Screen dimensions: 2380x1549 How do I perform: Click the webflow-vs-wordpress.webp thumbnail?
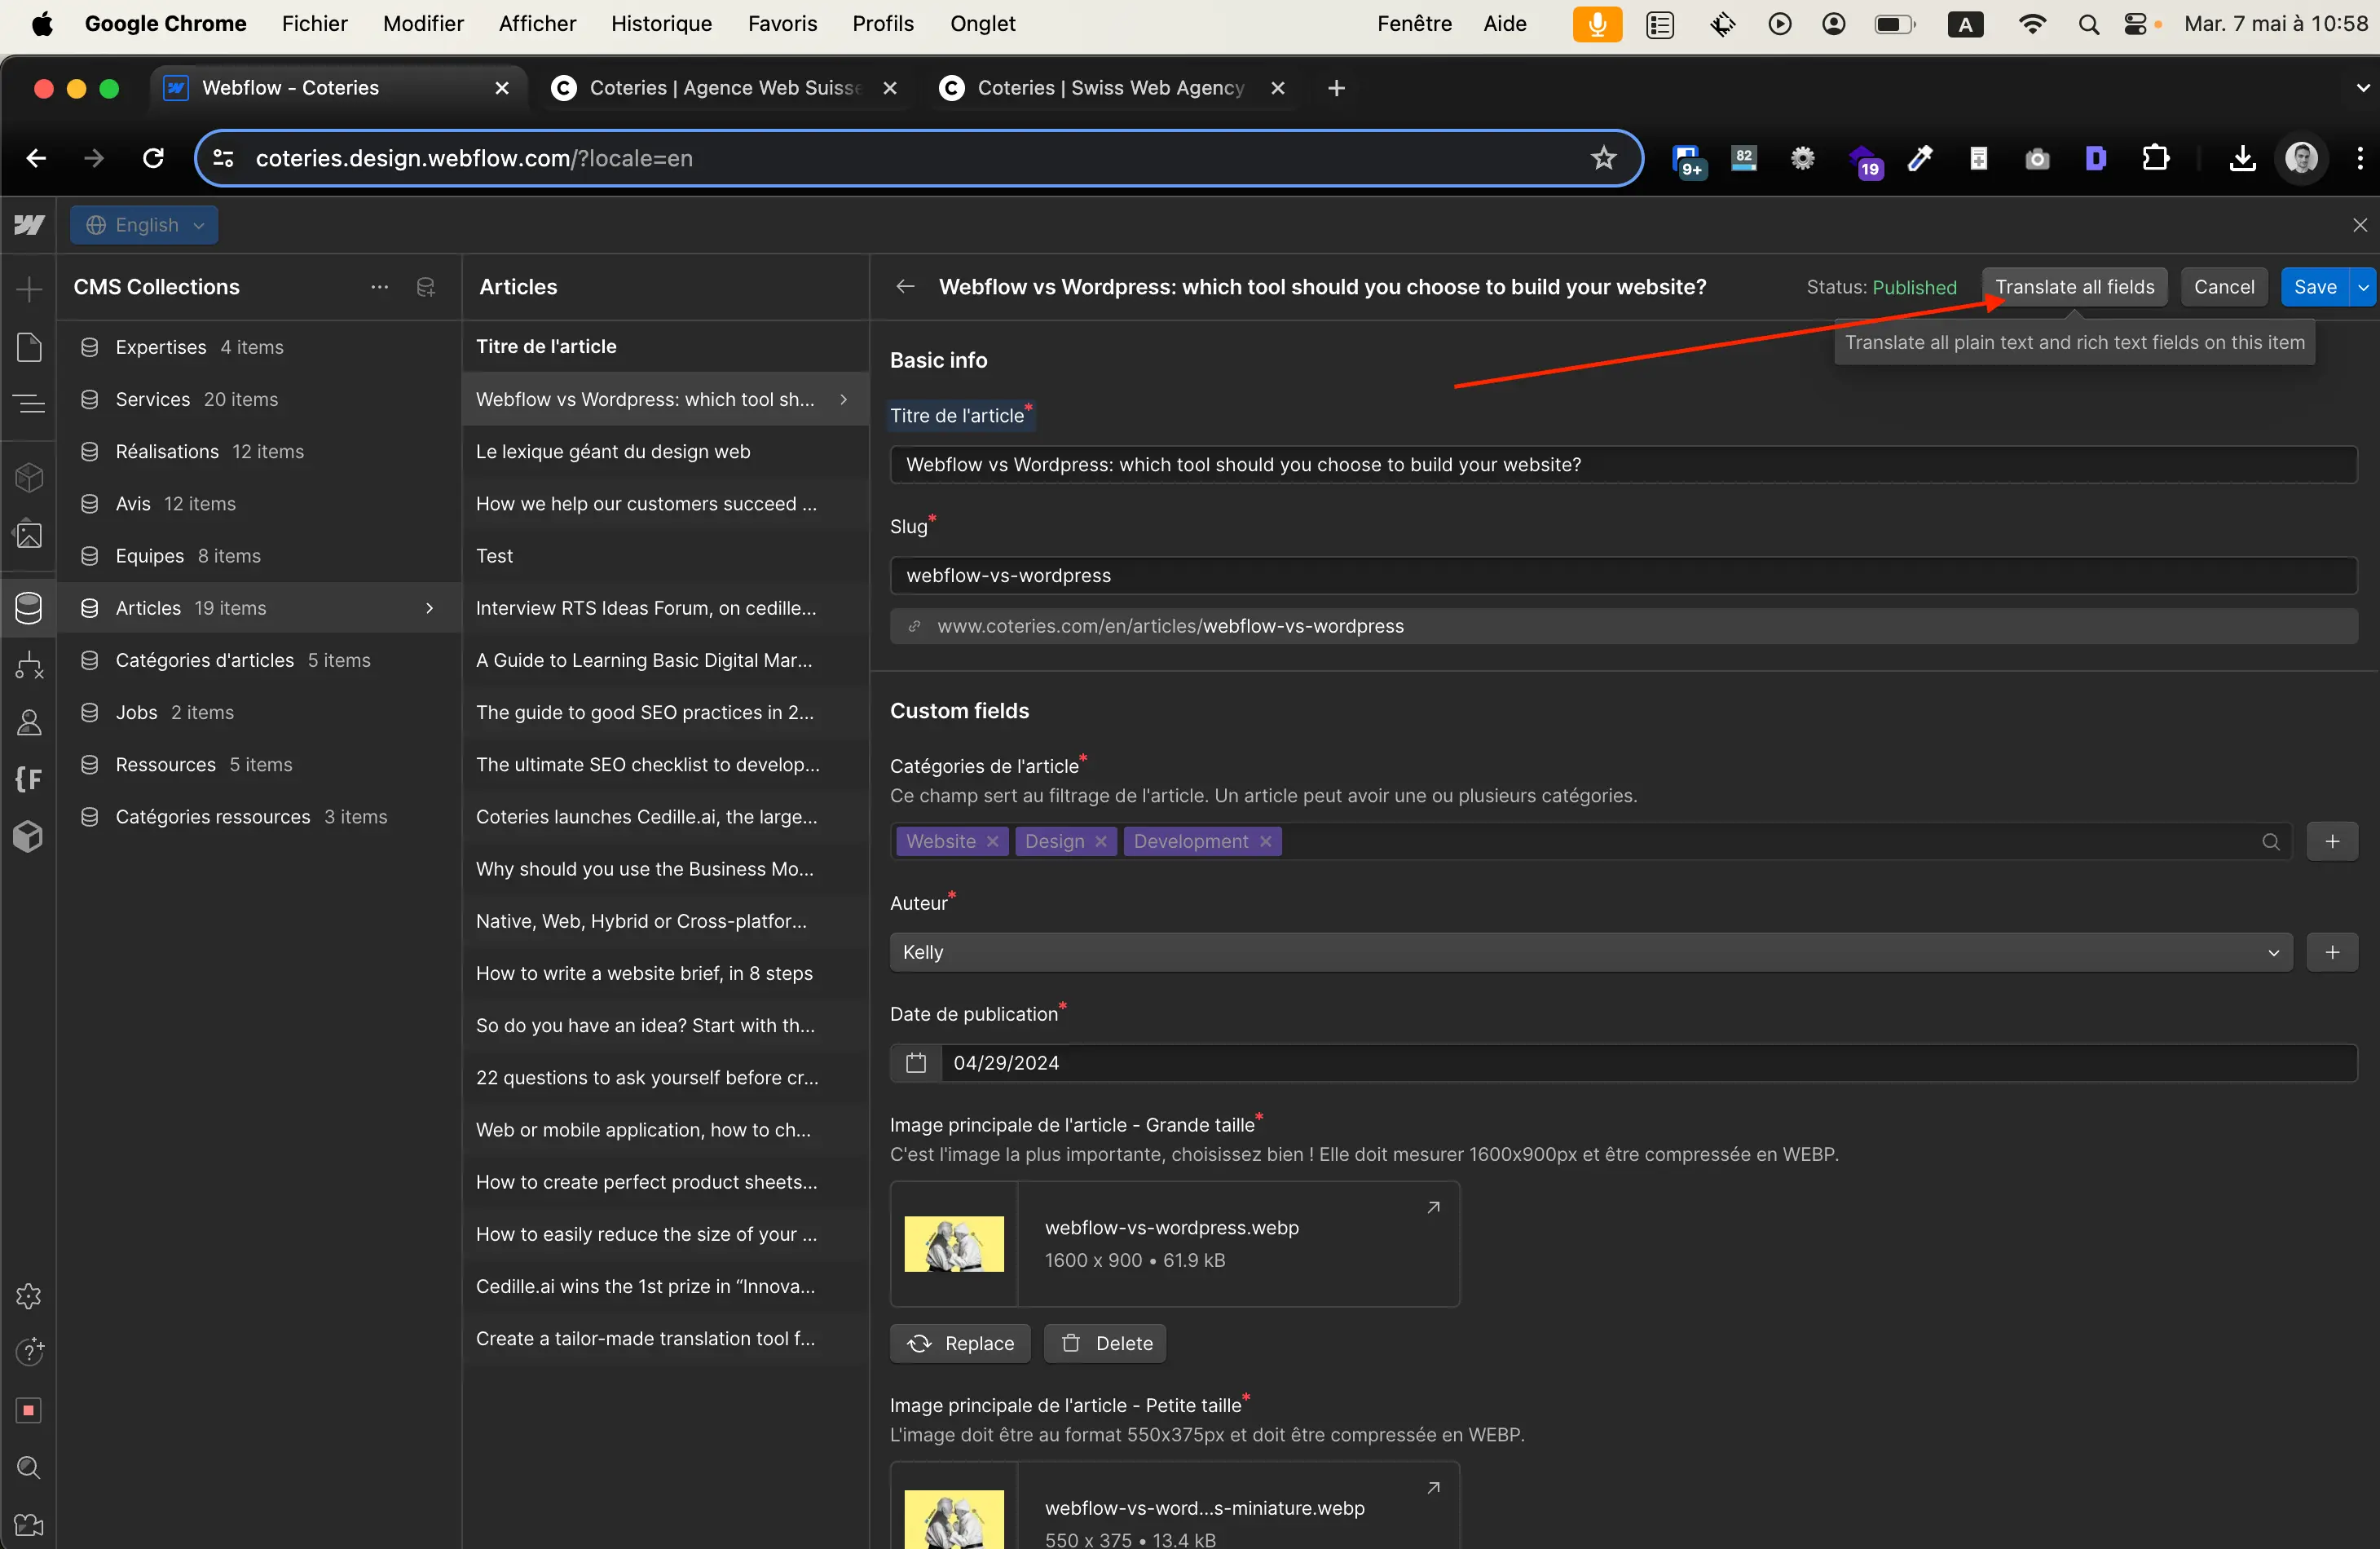click(x=954, y=1243)
